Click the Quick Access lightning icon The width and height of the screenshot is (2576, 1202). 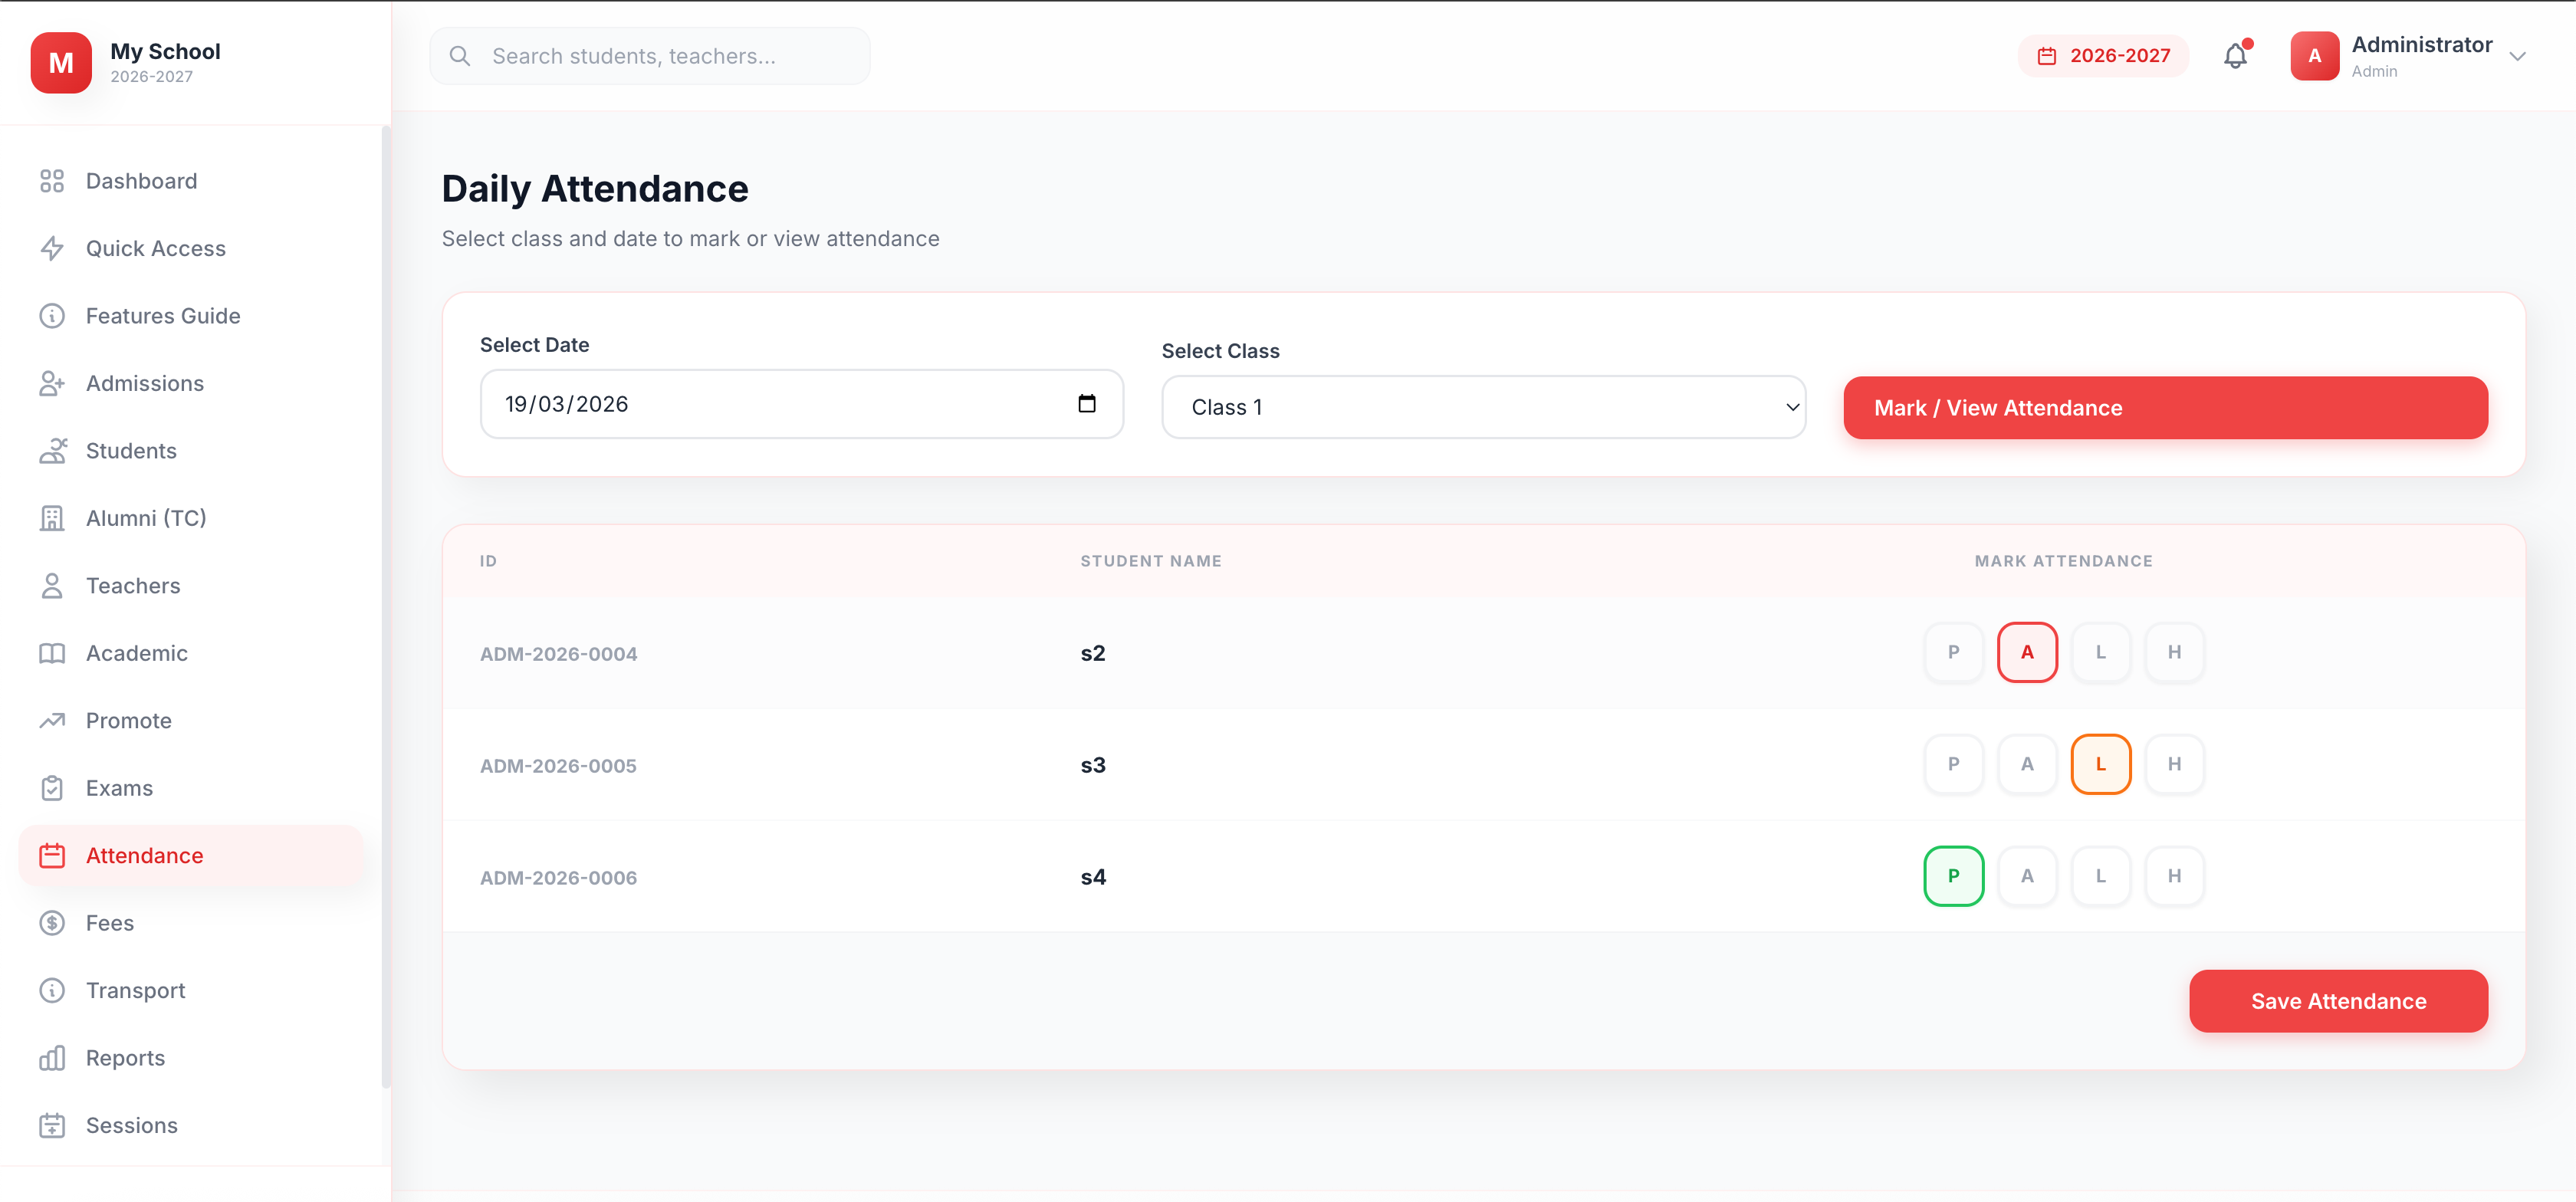(52, 248)
